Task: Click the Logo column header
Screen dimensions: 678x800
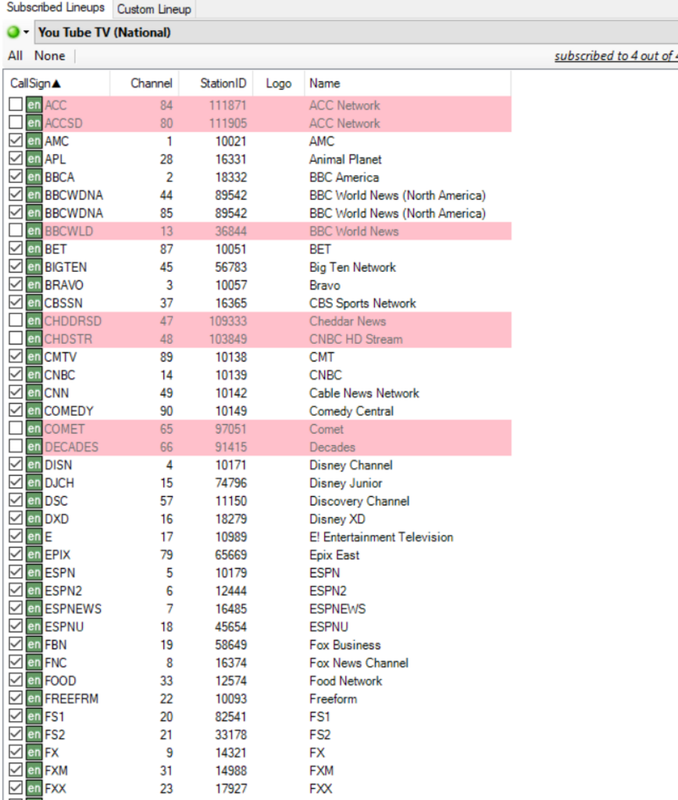Action: [x=279, y=83]
